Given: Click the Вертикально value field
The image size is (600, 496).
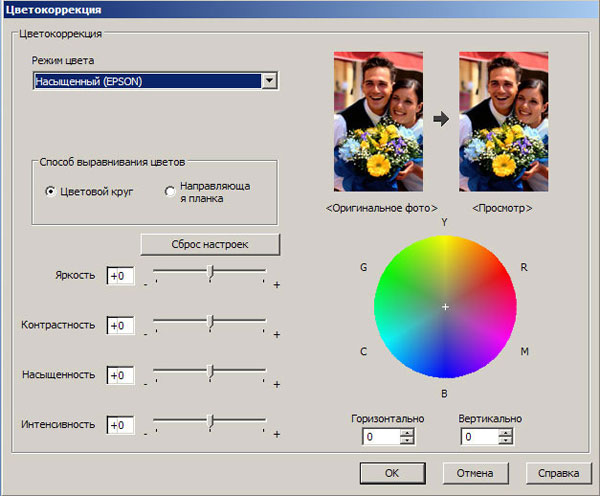Looking at the screenshot, I should pyautogui.click(x=480, y=437).
